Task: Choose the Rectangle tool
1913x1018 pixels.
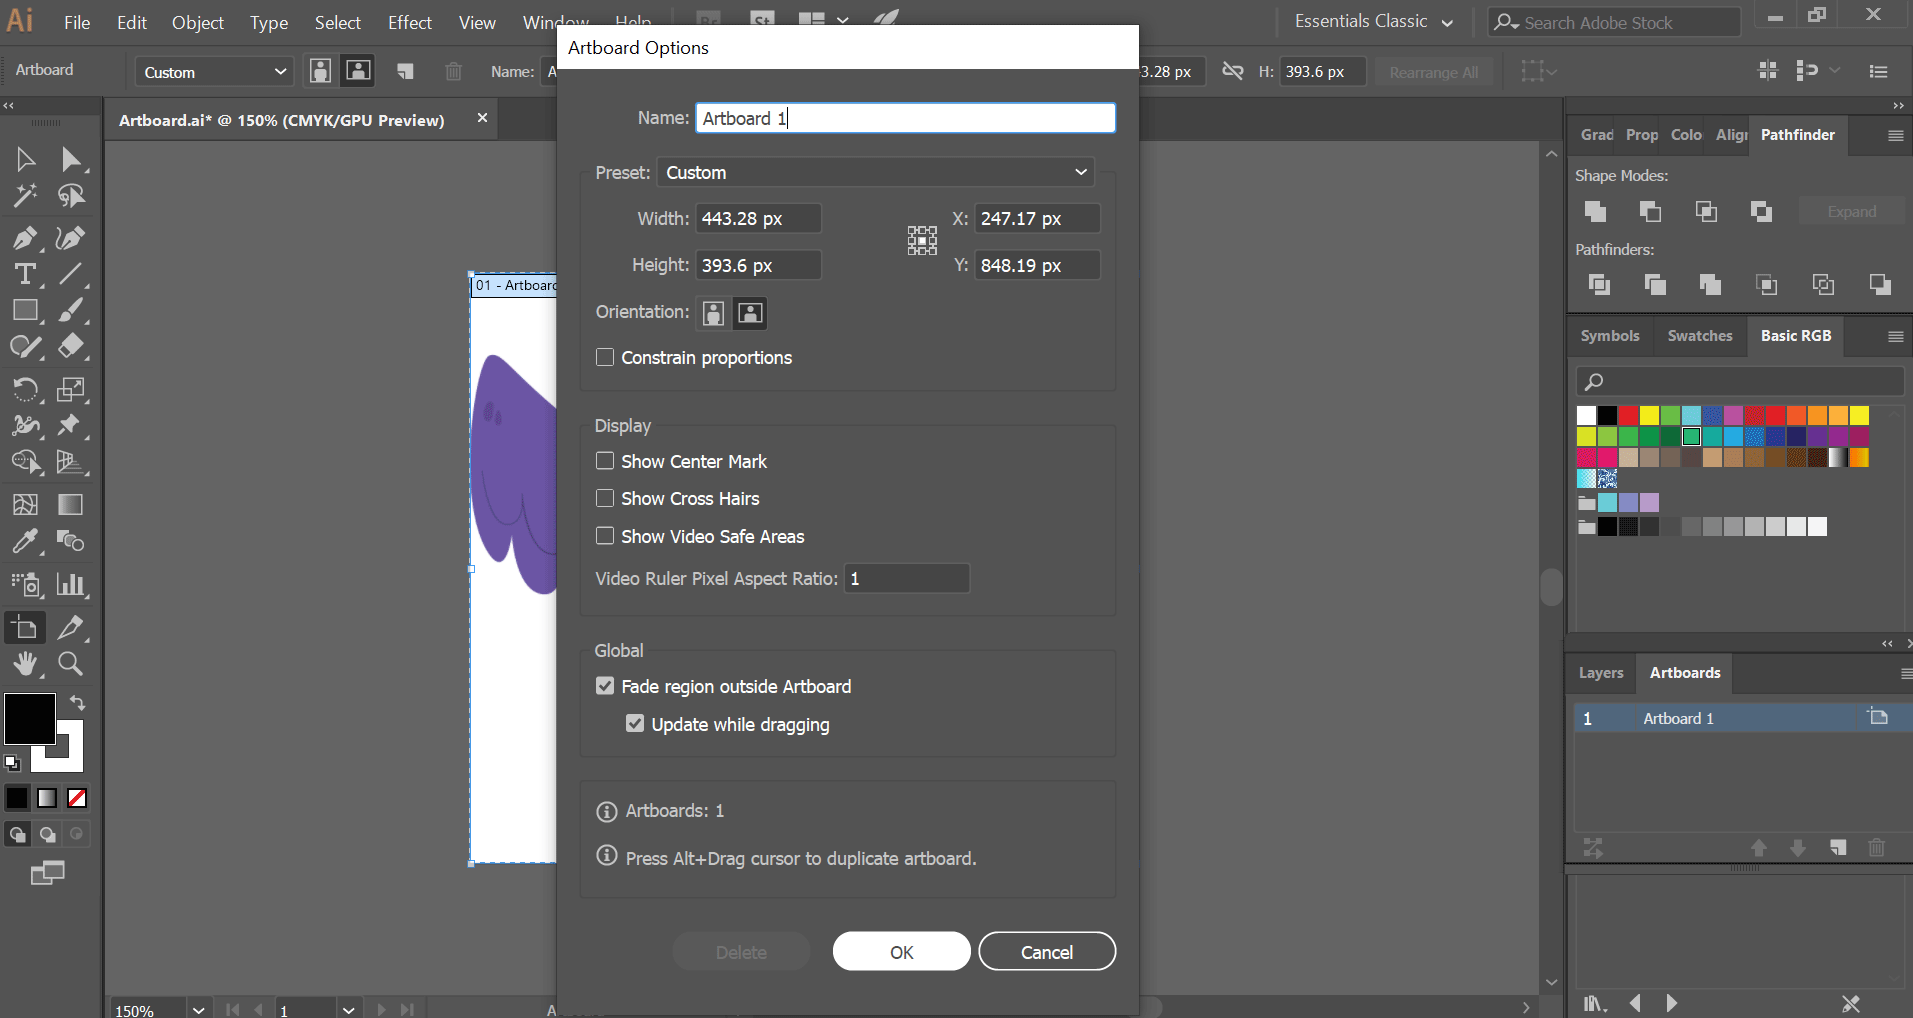Action: 25,310
